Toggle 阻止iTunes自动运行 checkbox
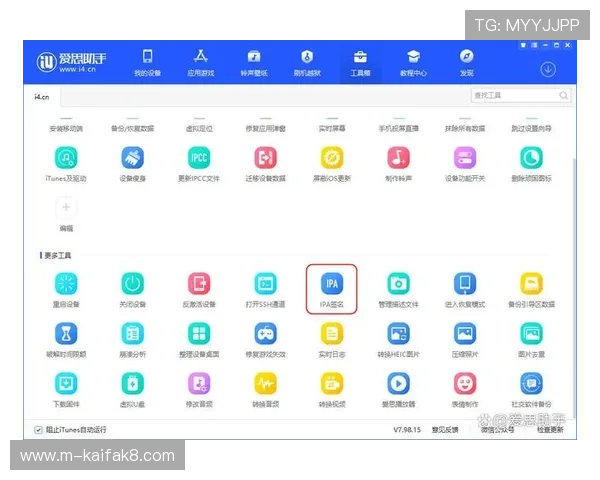Screen dimensions: 600x480 [39, 430]
